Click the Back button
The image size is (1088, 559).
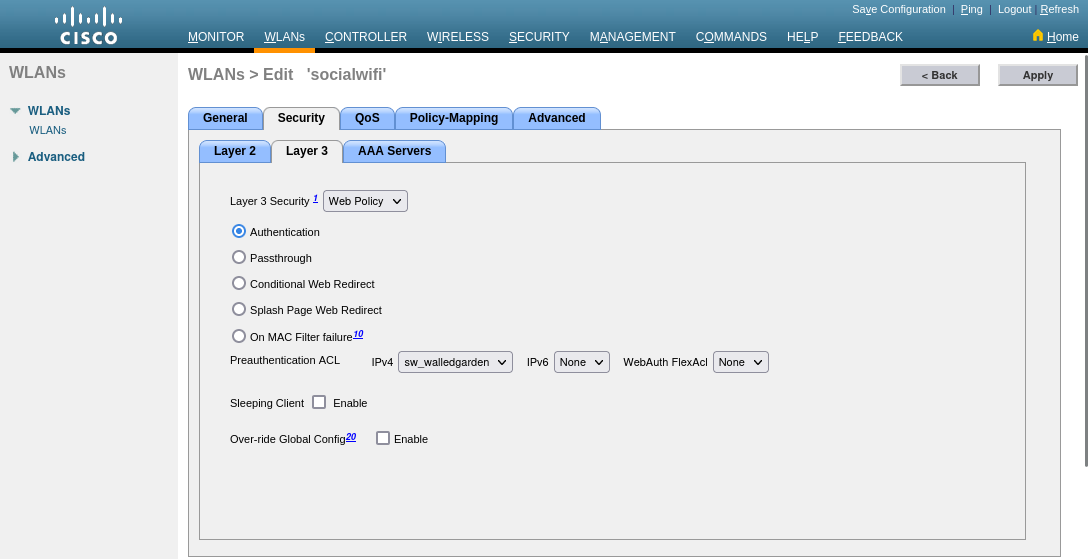coord(939,75)
